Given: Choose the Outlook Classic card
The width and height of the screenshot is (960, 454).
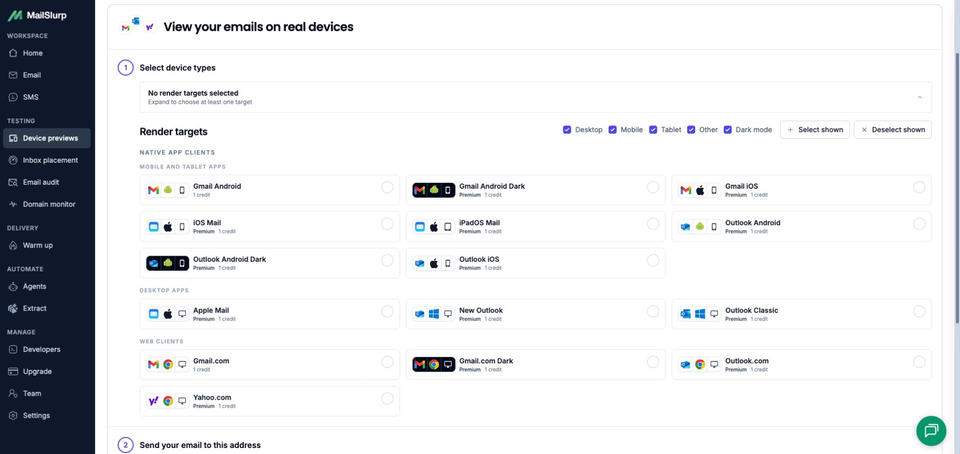Looking at the screenshot, I should 801,314.
